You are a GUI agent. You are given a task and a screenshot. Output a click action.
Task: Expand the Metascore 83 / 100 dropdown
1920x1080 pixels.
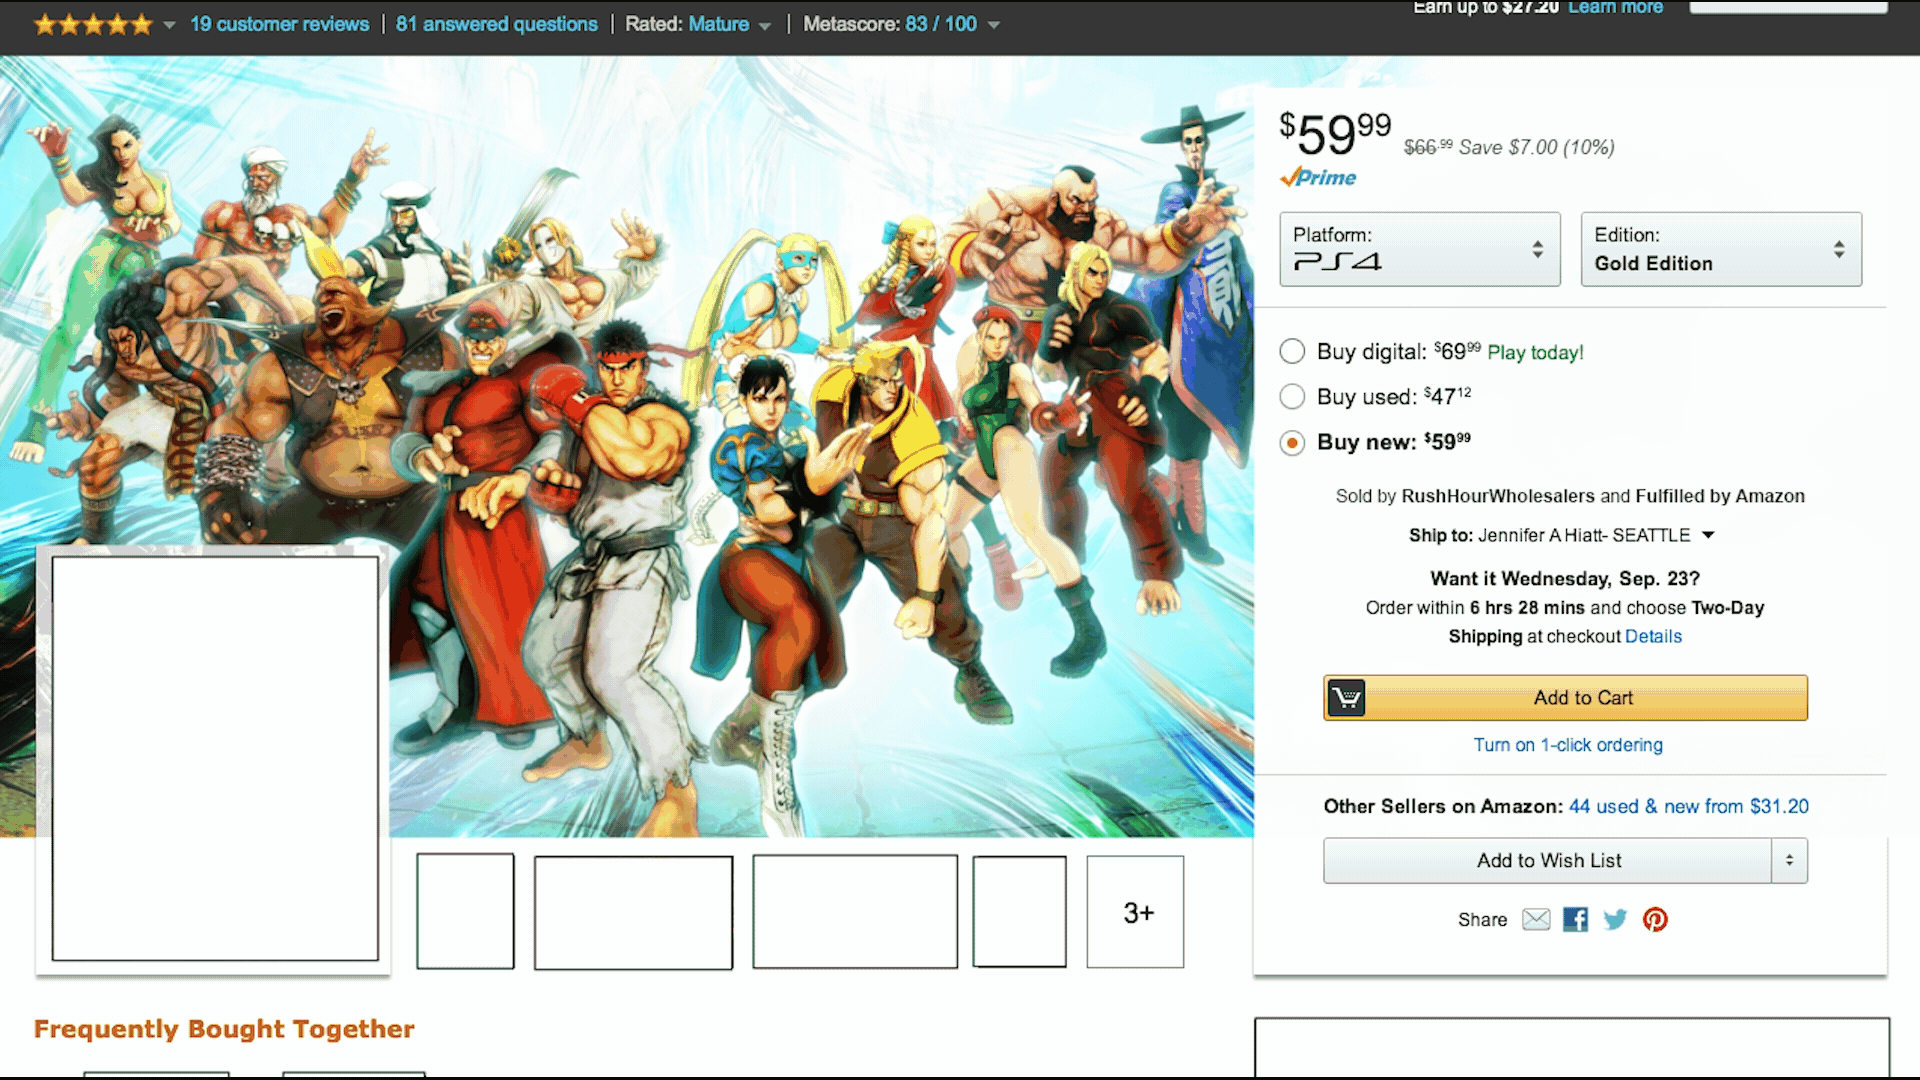[x=993, y=25]
